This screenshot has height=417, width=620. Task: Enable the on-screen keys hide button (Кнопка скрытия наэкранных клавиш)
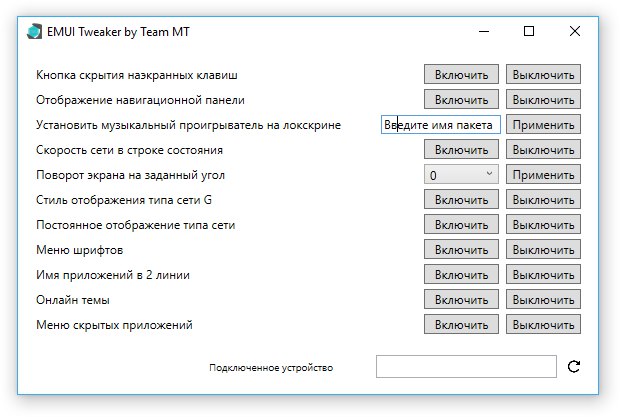(x=461, y=74)
